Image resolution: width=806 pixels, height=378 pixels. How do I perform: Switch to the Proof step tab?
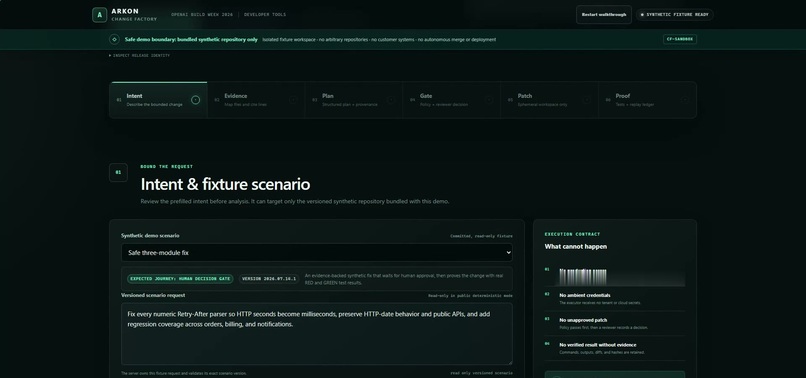647,100
